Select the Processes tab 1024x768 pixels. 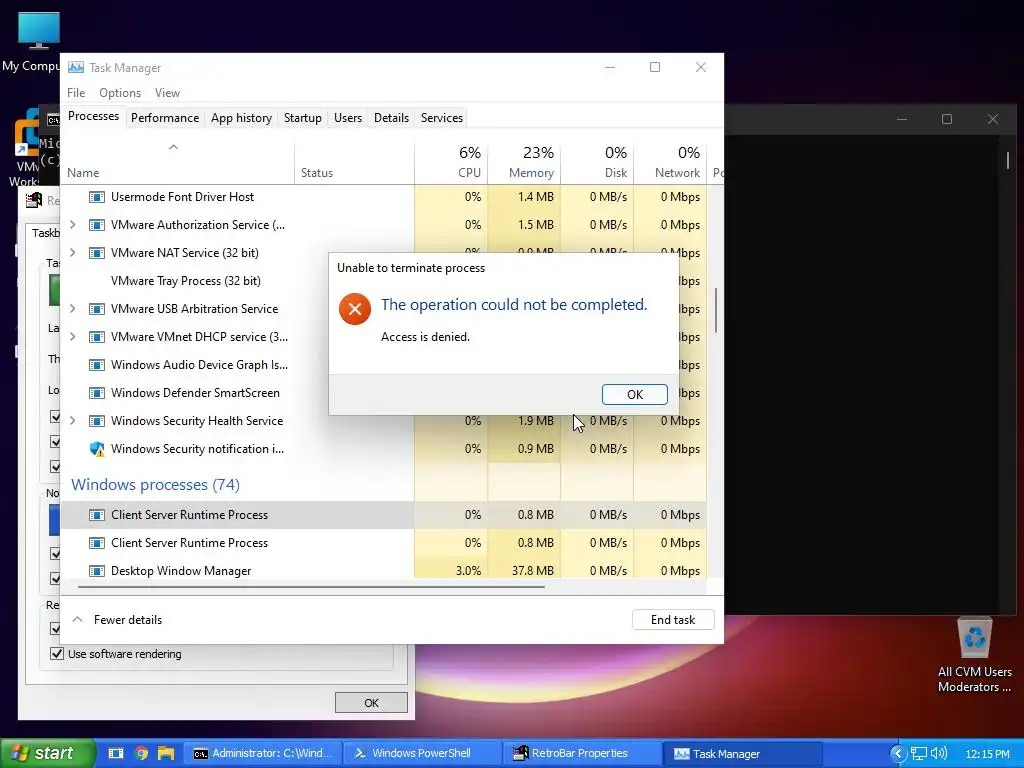[93, 116]
